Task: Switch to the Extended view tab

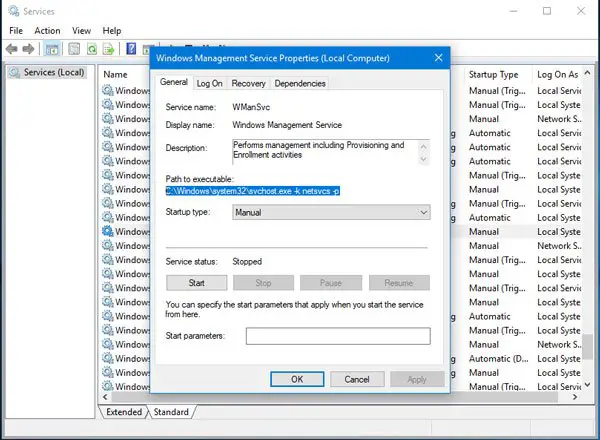Action: pos(124,412)
